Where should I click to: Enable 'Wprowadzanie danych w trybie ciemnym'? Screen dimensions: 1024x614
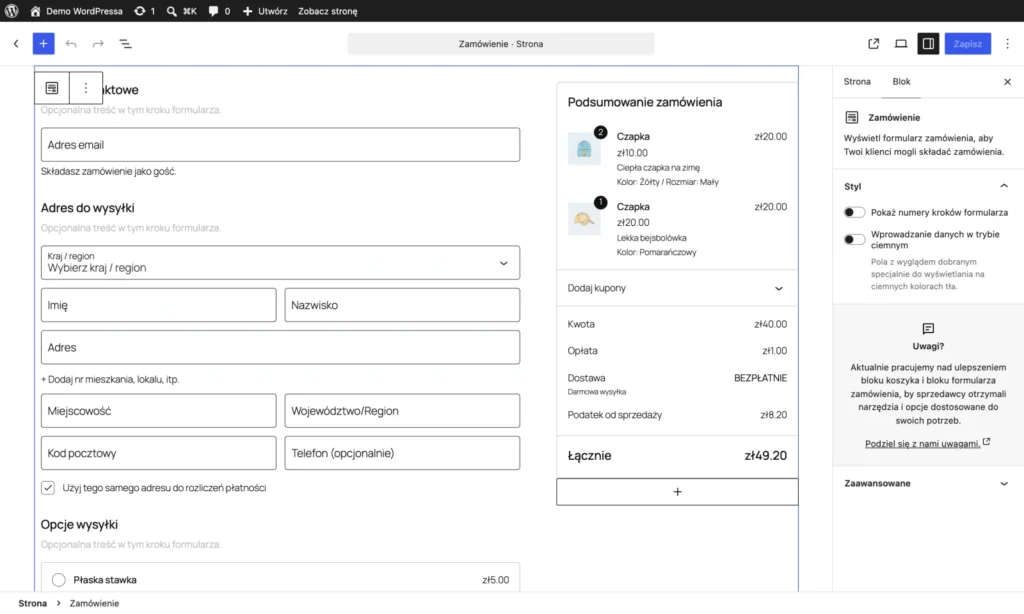[854, 239]
